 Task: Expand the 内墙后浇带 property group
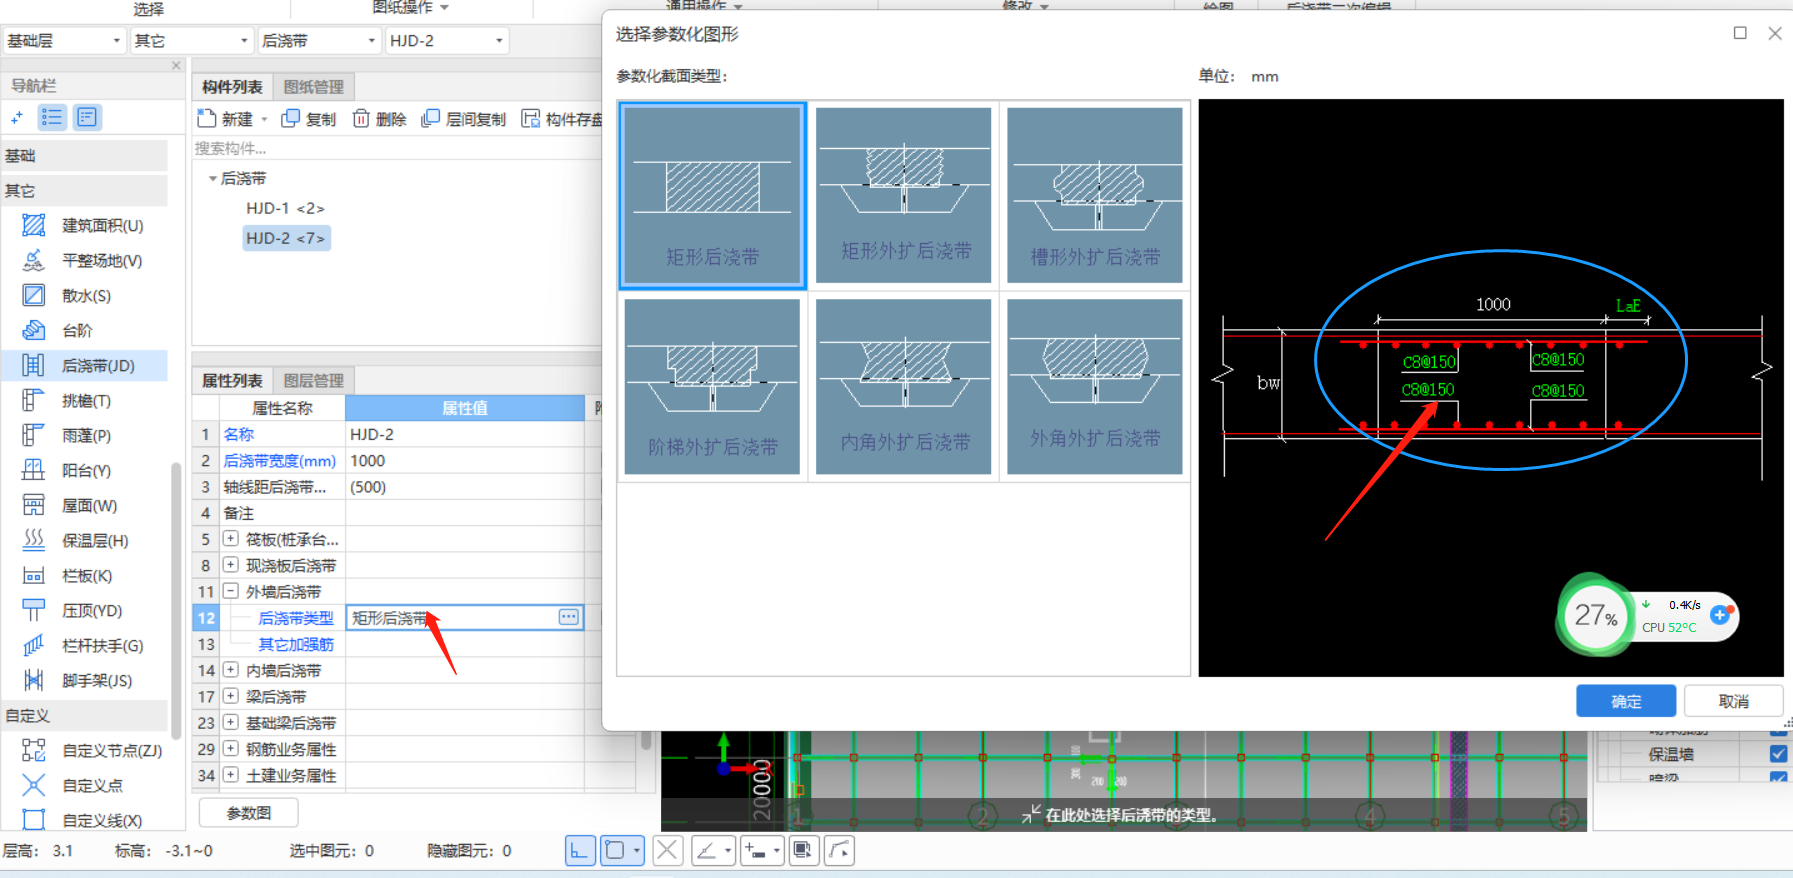pos(231,670)
